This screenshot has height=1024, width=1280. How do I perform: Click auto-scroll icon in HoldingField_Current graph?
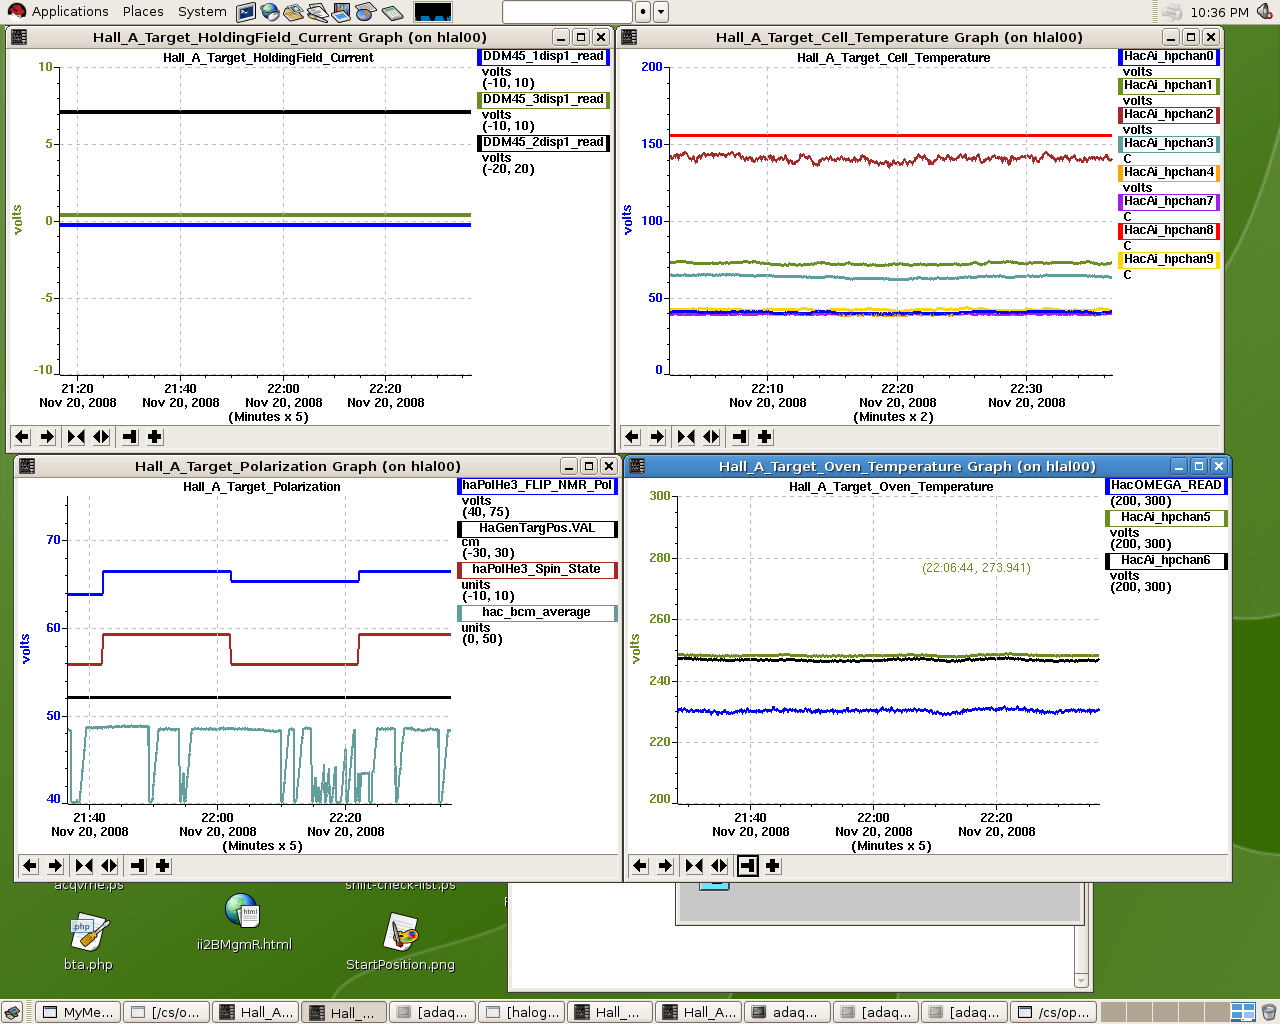point(130,437)
